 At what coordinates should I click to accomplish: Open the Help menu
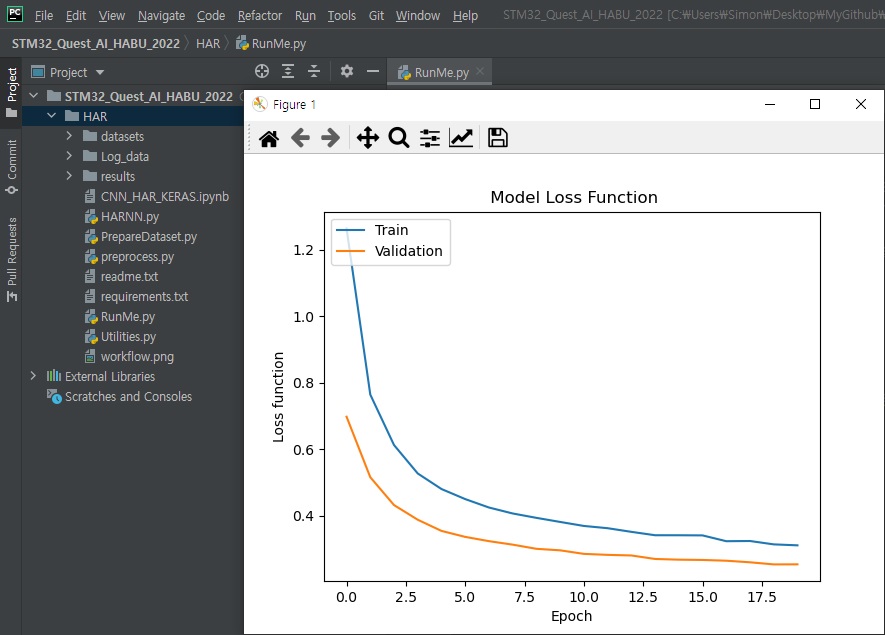pos(465,15)
